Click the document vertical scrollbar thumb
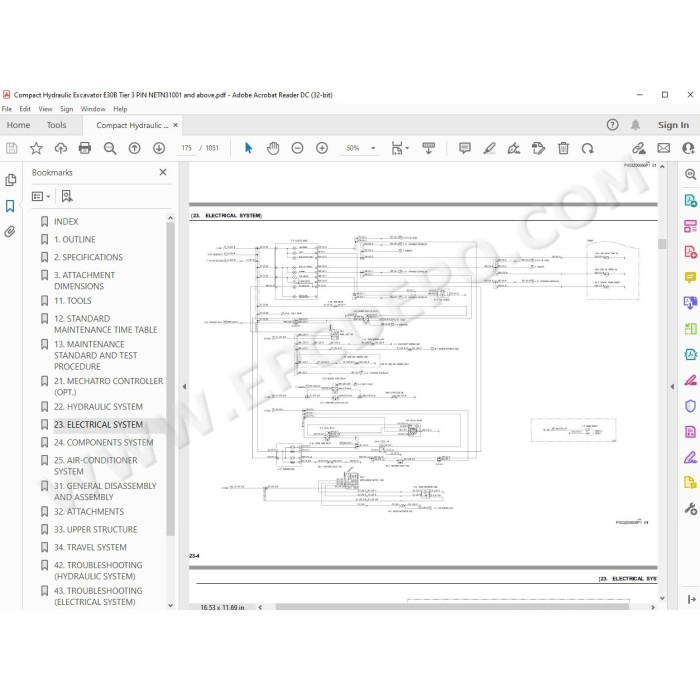Viewport: 700px width, 700px height. (662, 244)
